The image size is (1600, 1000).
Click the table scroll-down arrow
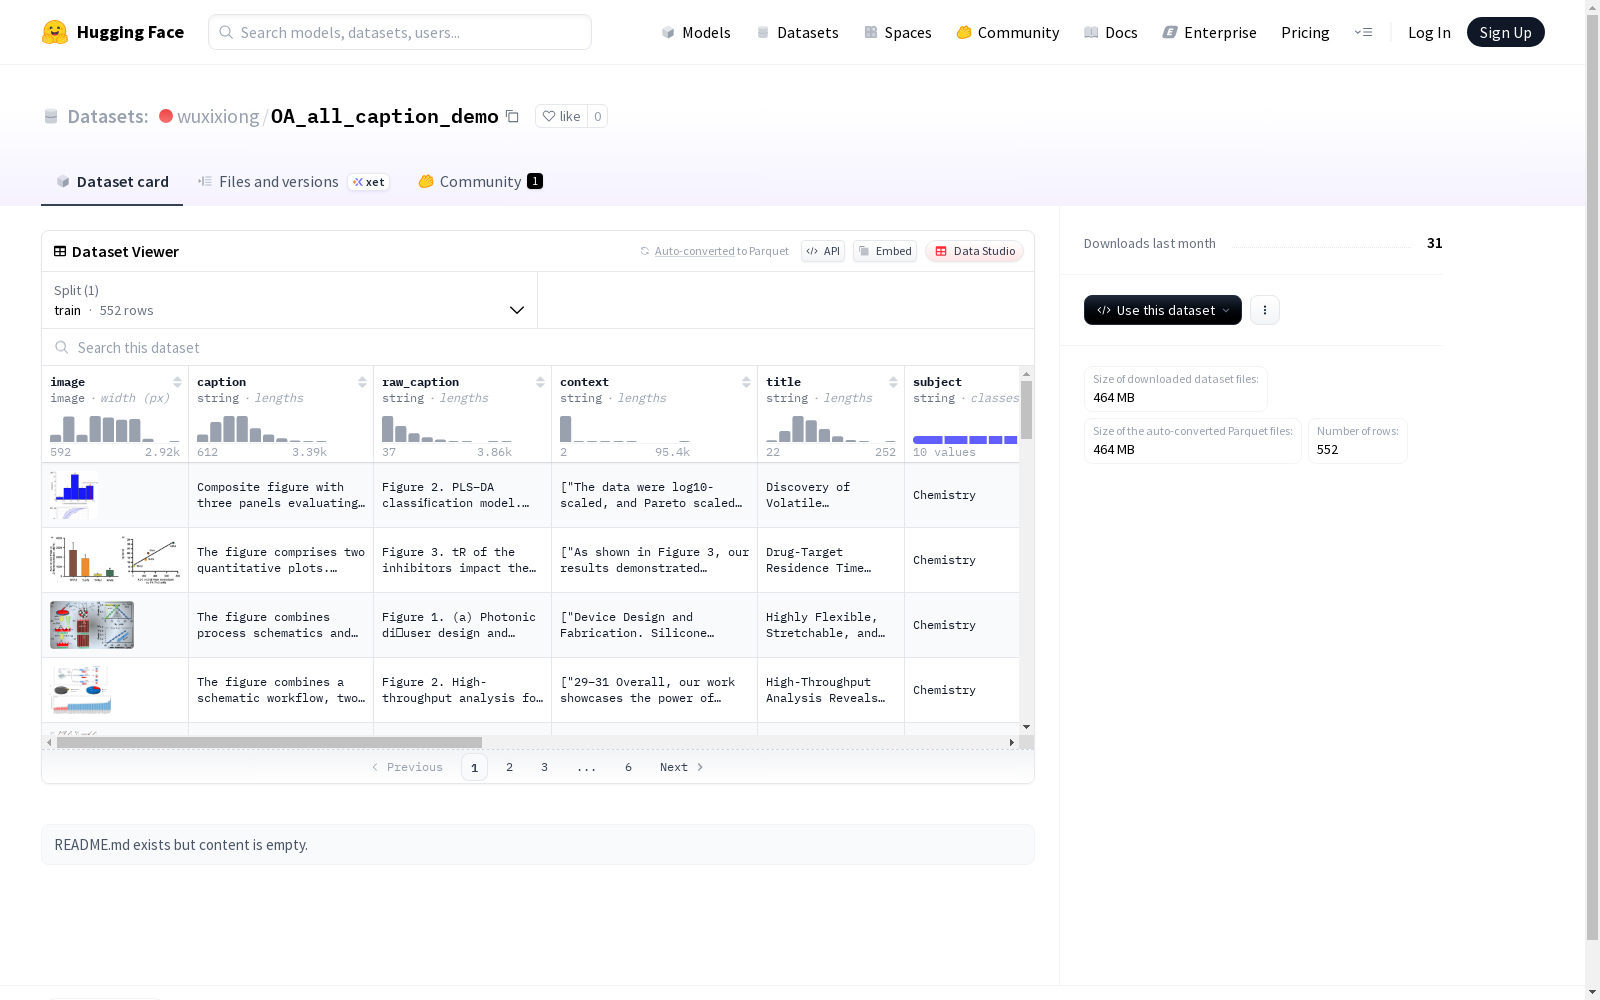point(1026,727)
